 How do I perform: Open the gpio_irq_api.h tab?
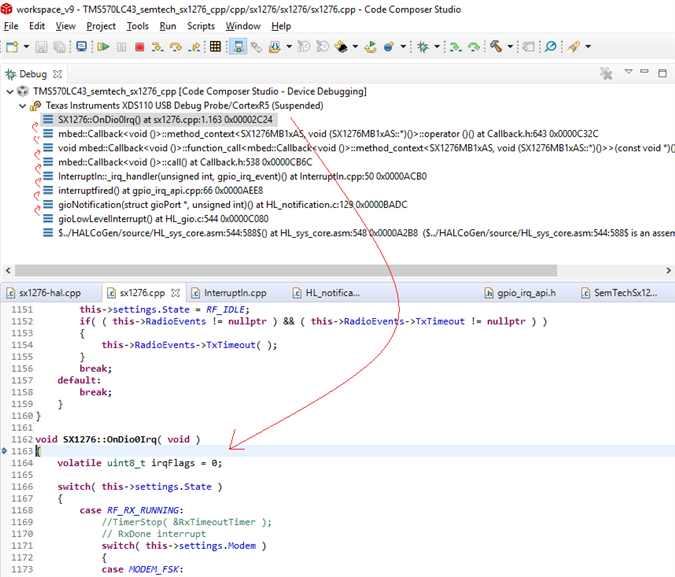pos(525,293)
